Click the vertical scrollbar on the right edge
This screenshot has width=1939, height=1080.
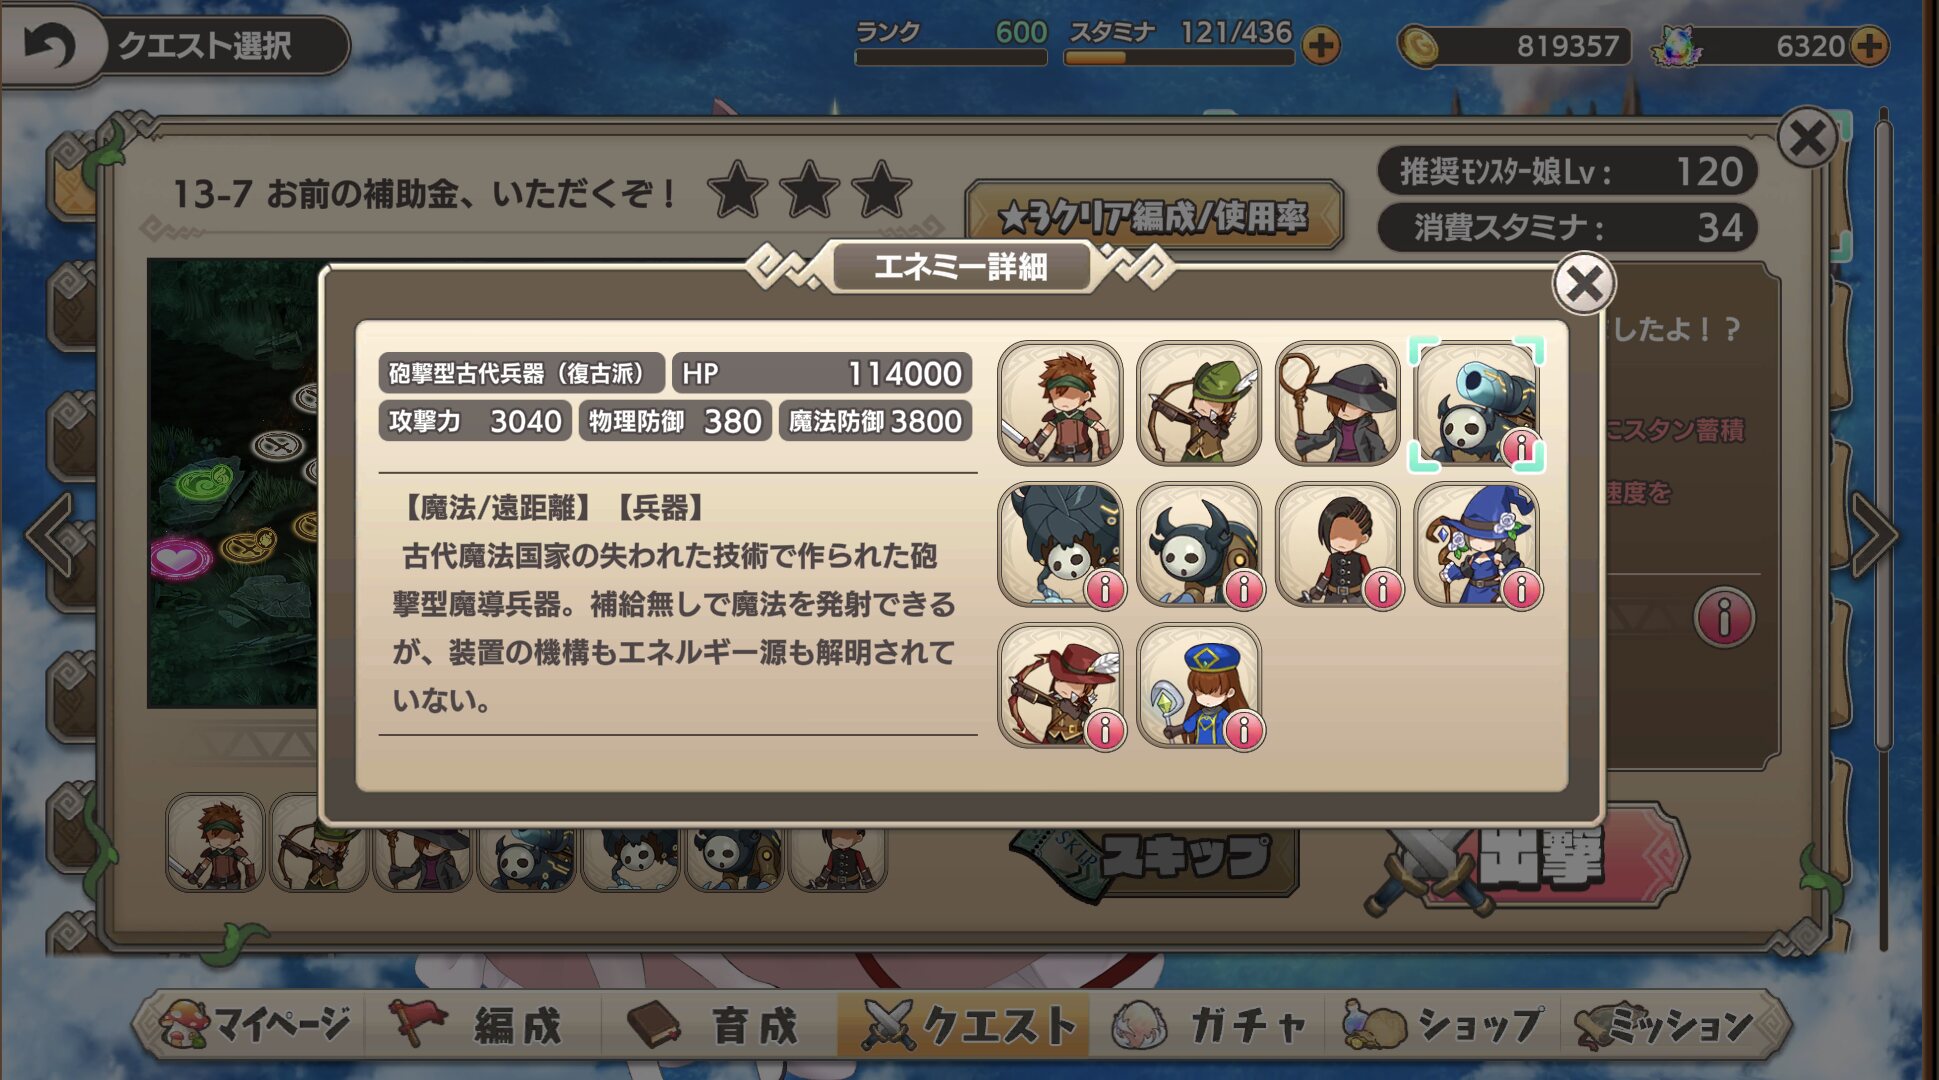pos(1882,430)
